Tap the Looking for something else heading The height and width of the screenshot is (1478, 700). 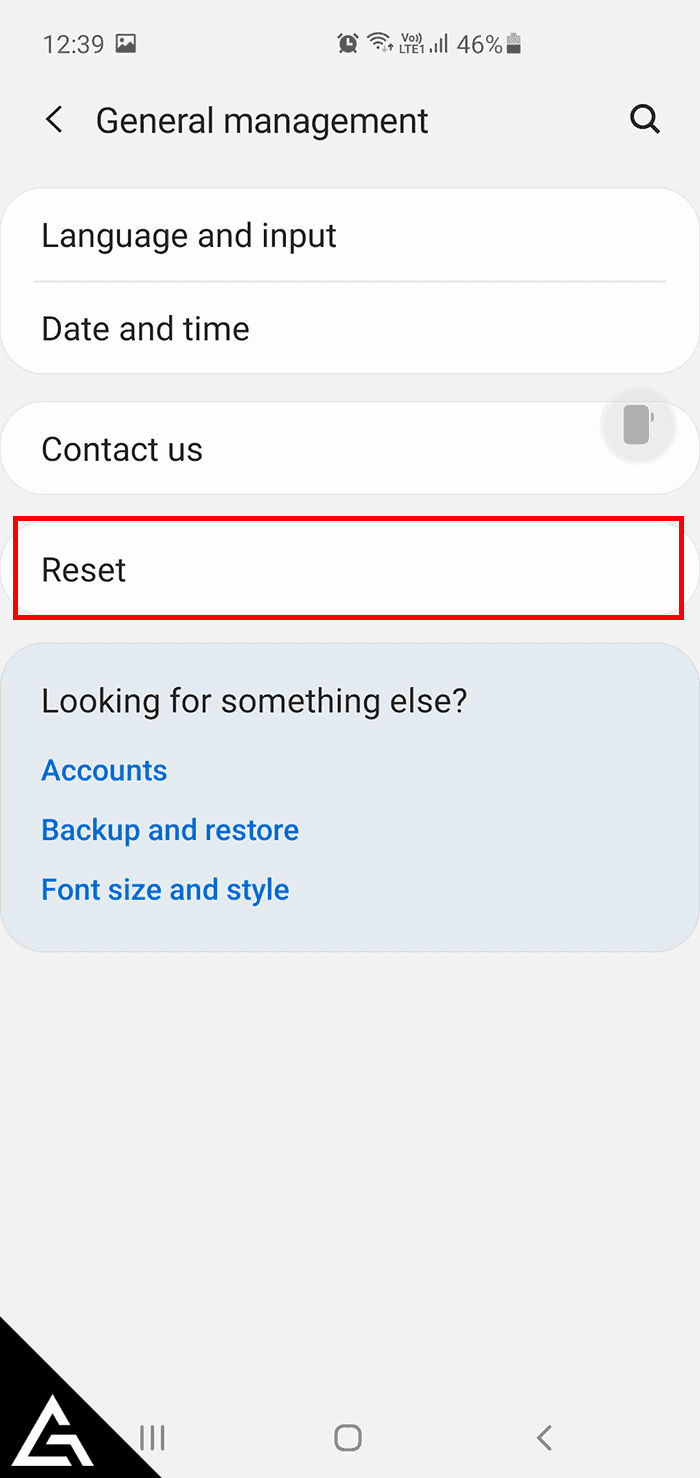pos(254,700)
